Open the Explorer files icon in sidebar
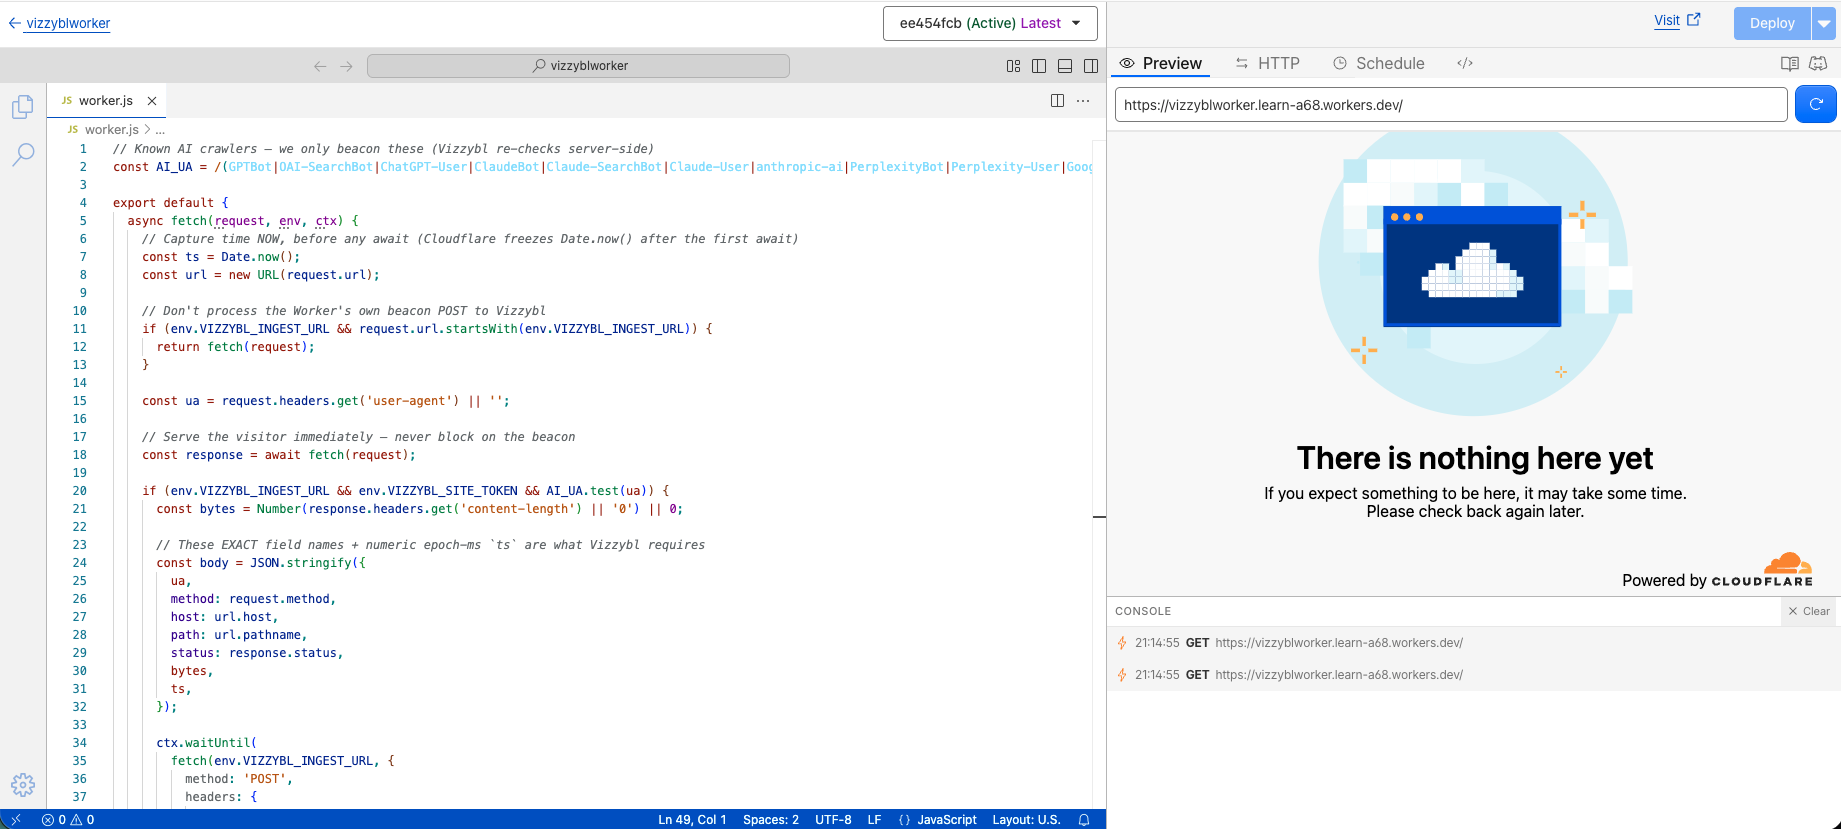 (23, 106)
